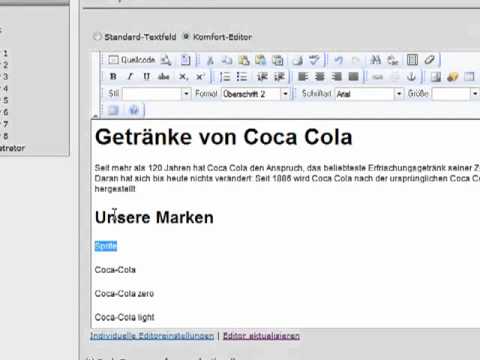Increase the indent with the indent icon

click(279, 77)
